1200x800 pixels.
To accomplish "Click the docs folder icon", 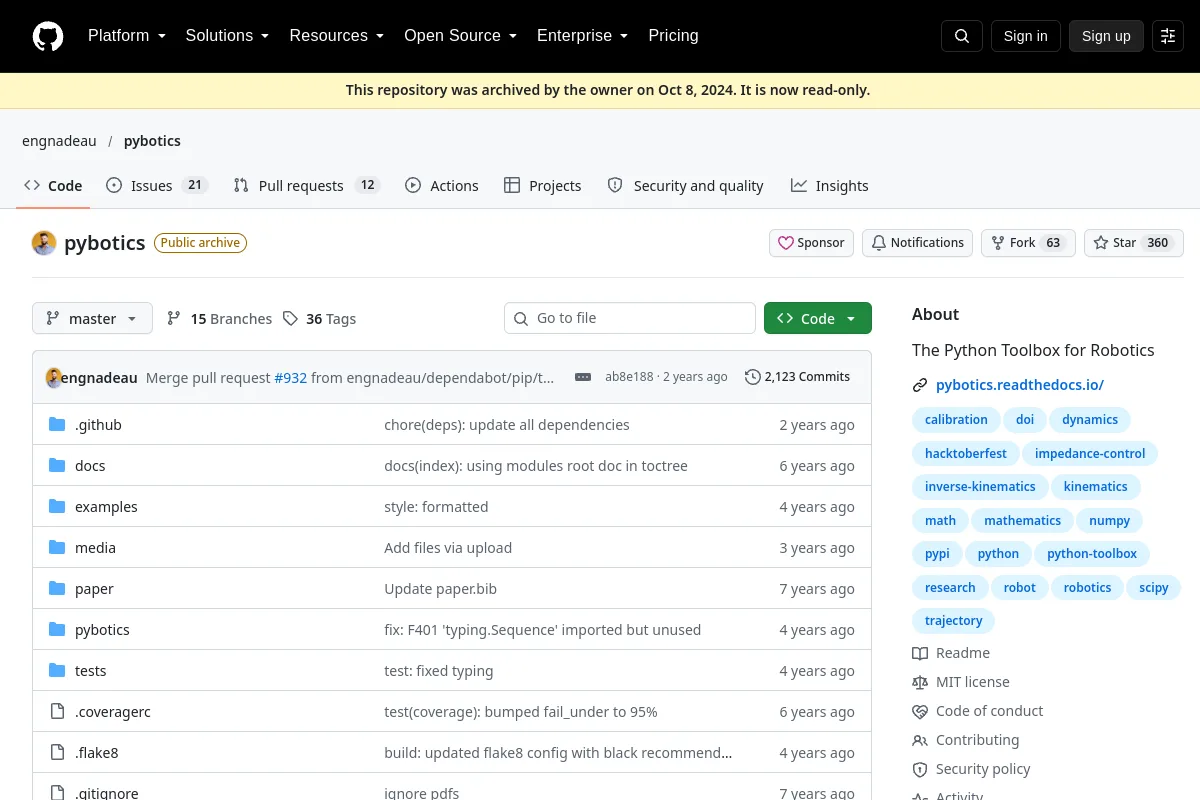I will click(57, 466).
